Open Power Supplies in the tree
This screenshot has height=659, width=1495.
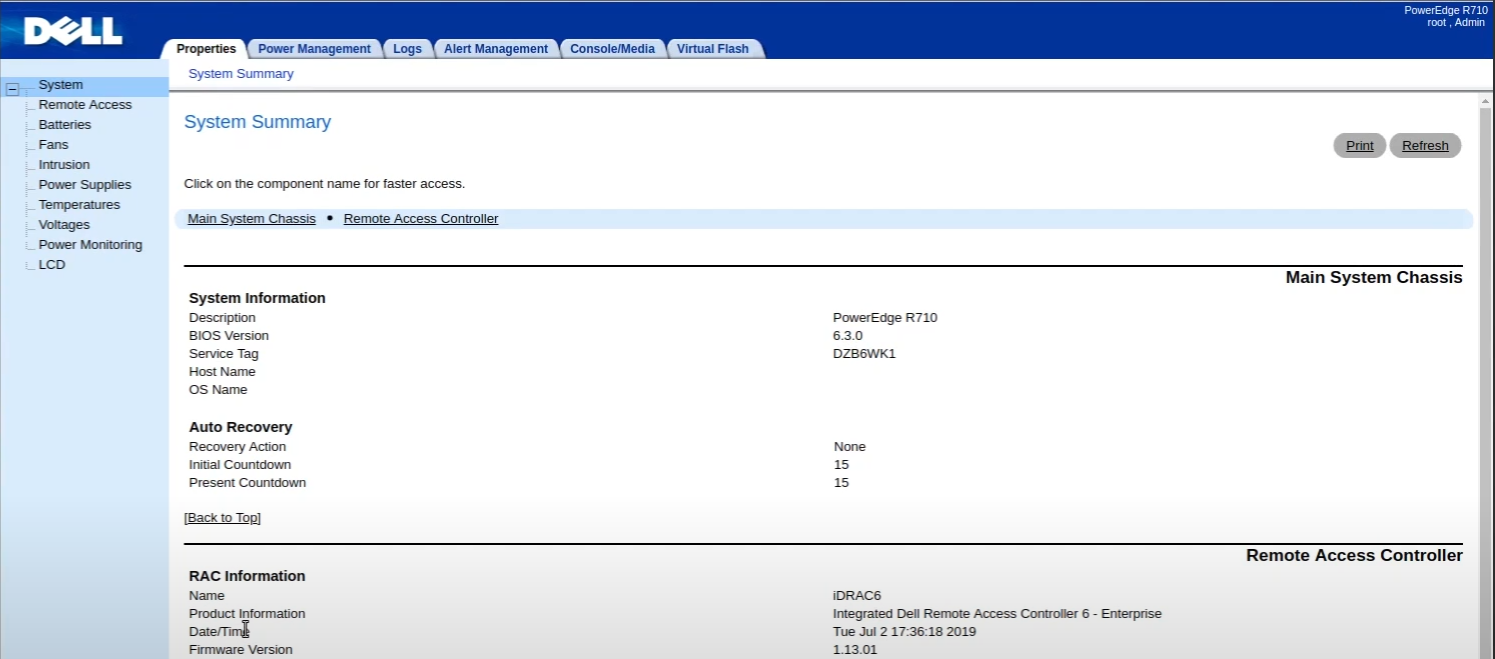pyautogui.click(x=85, y=185)
